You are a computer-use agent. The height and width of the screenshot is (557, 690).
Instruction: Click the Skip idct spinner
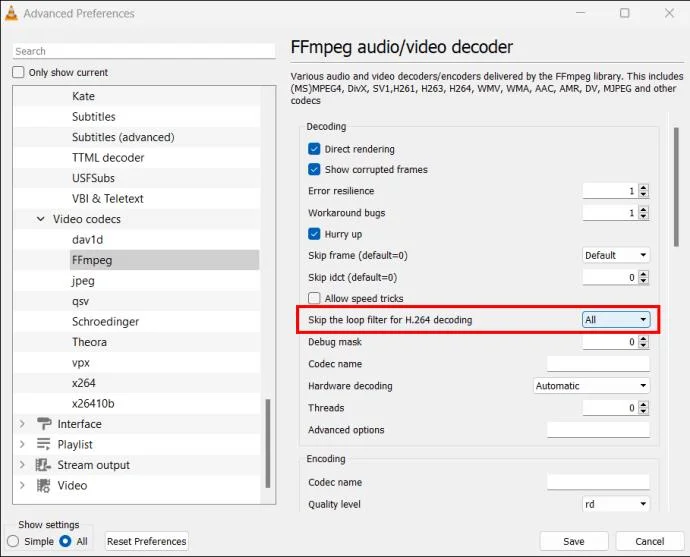pyautogui.click(x=616, y=278)
